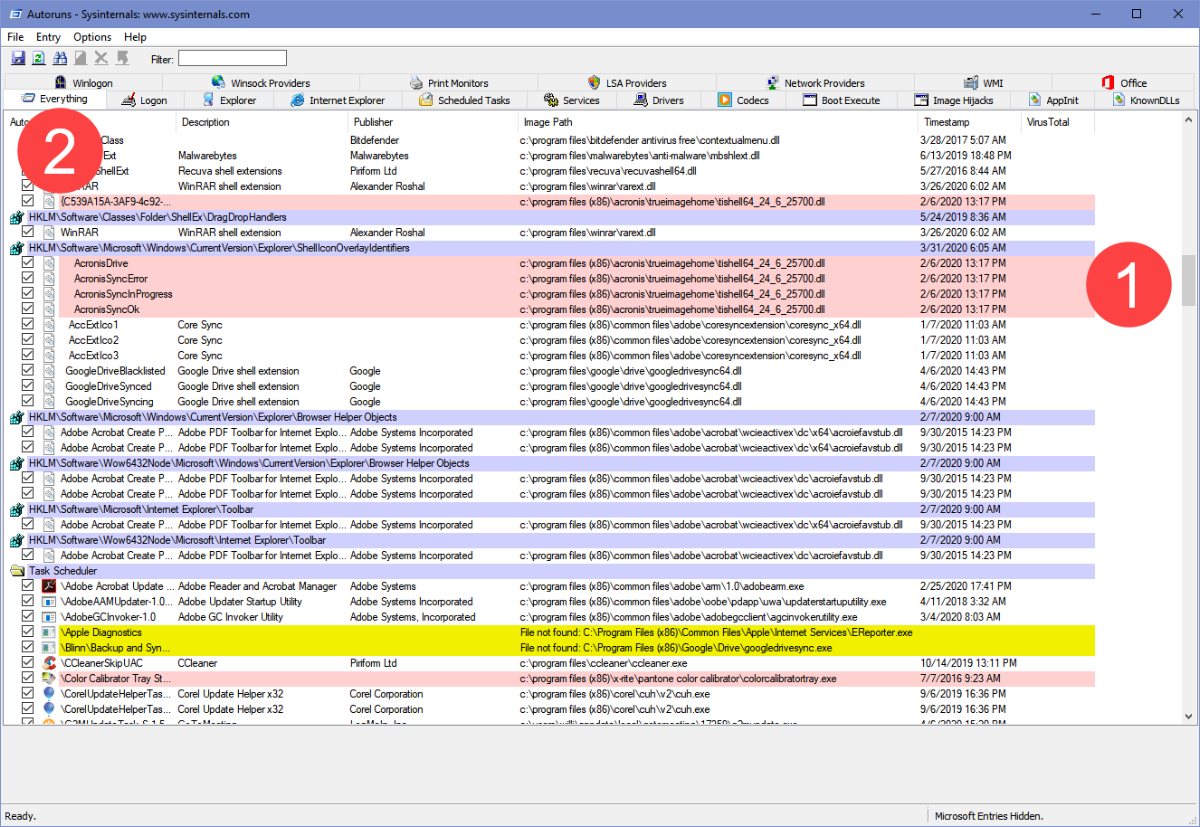Disable the AcronisSyncError entry checkbox
Viewport: 1200px width, 827px height.
pos(28,278)
